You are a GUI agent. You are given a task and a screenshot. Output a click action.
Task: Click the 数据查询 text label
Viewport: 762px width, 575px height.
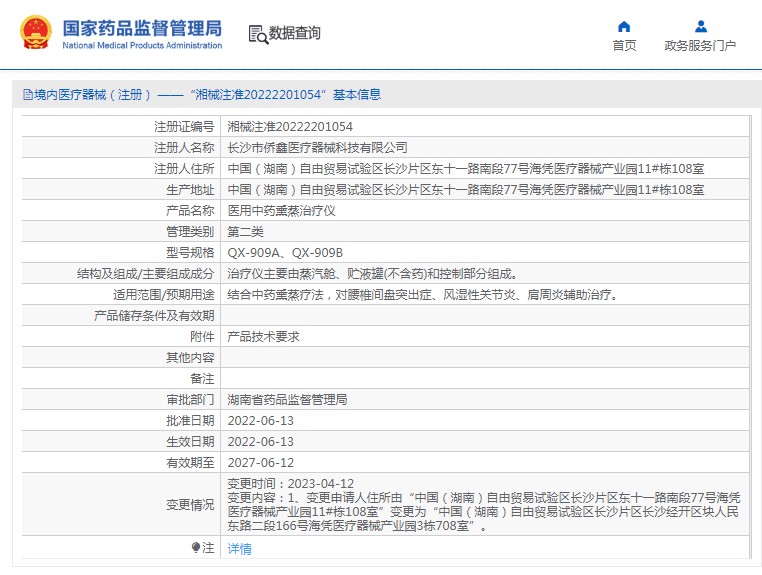point(294,33)
